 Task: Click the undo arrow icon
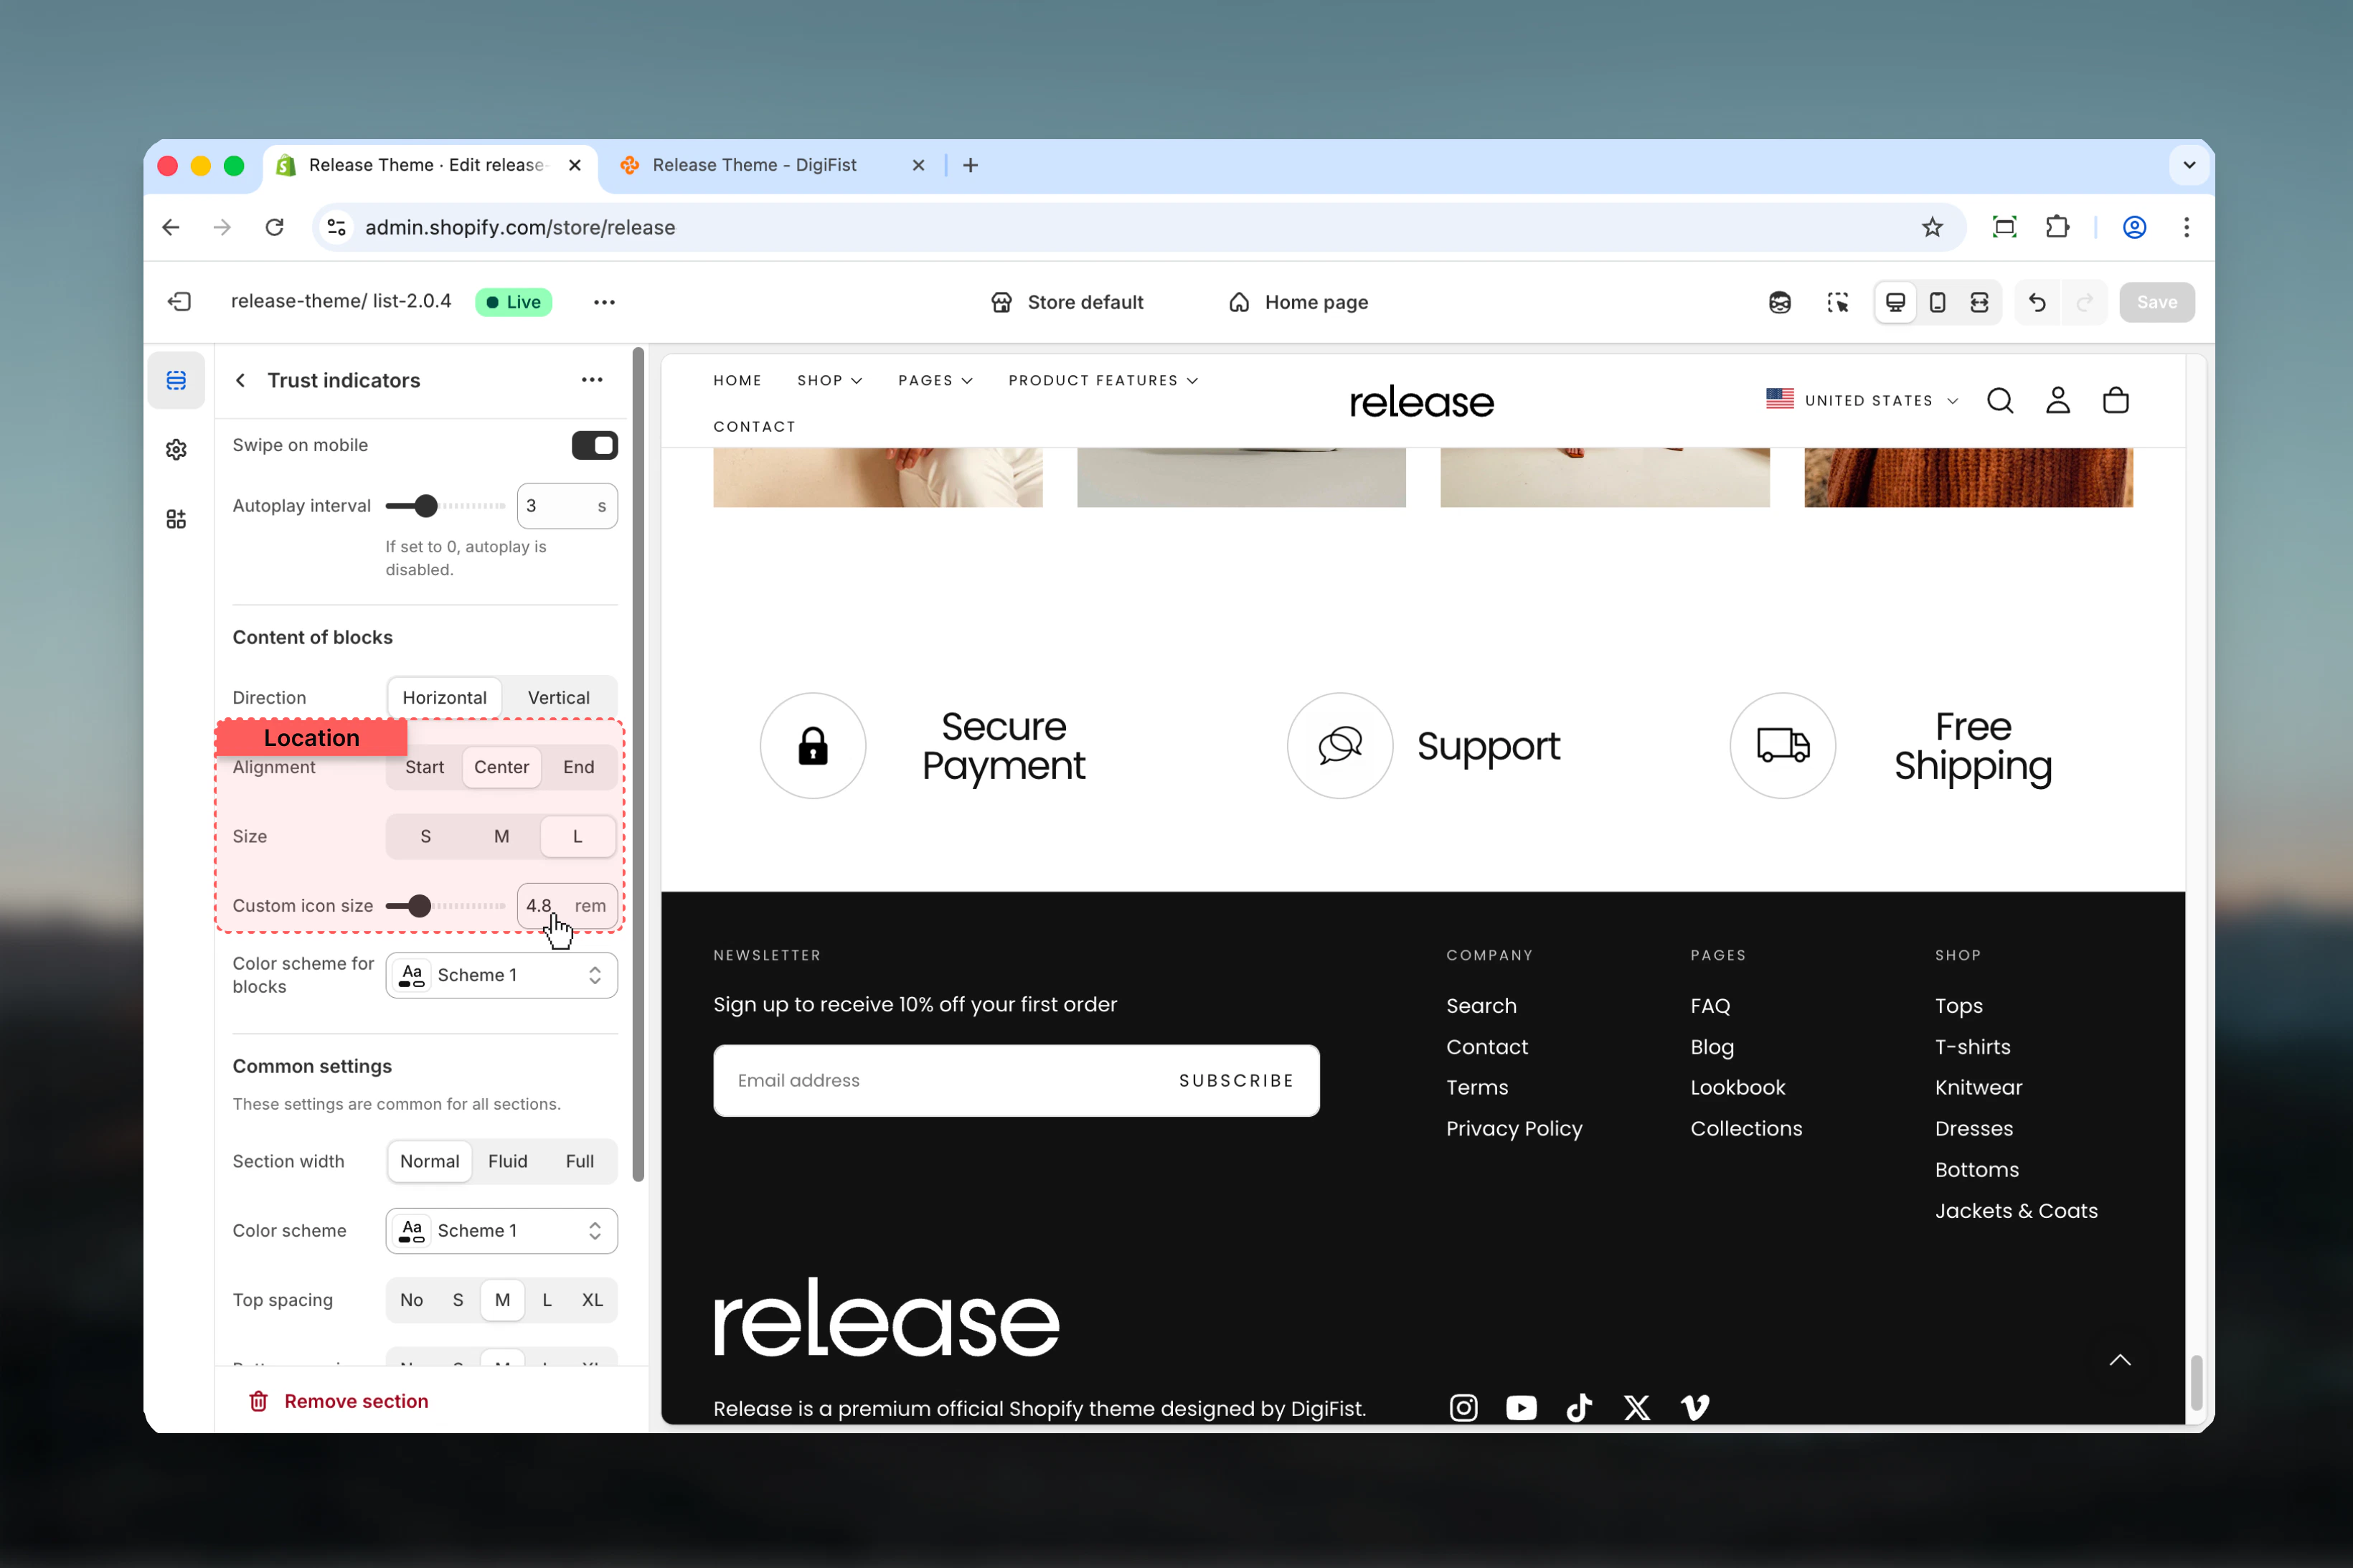(x=2037, y=302)
